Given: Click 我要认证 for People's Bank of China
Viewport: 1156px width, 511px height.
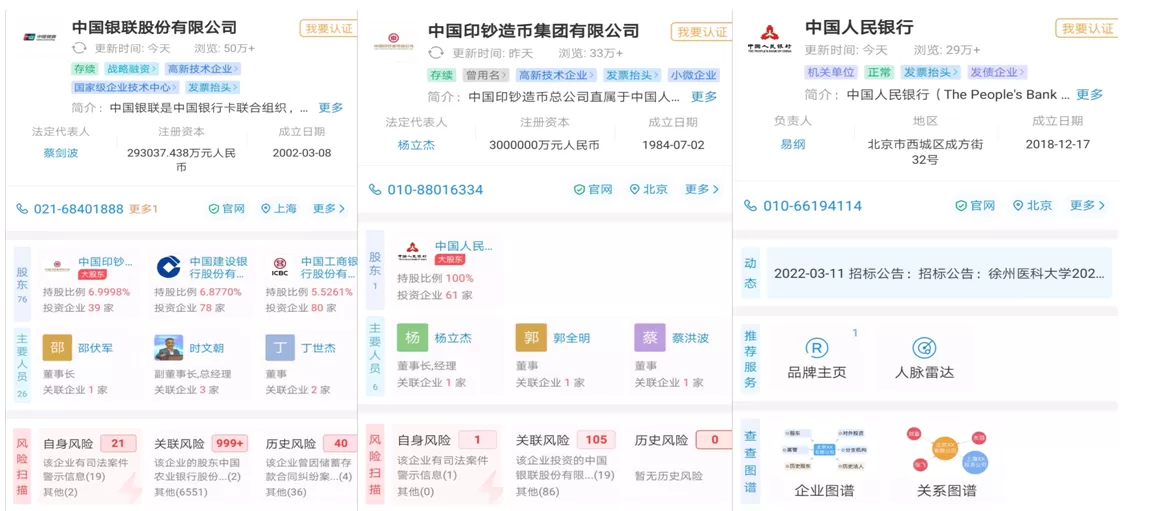Looking at the screenshot, I should pyautogui.click(x=1087, y=29).
